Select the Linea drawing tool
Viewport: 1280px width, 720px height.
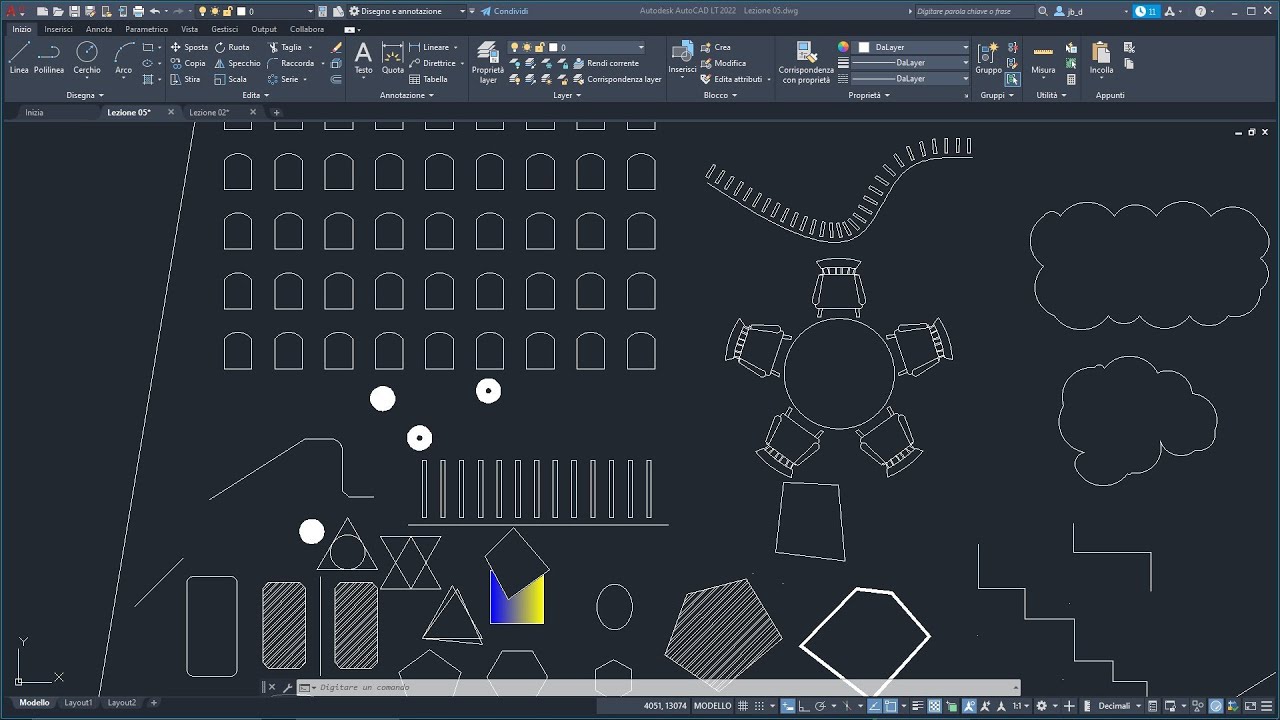[19, 58]
